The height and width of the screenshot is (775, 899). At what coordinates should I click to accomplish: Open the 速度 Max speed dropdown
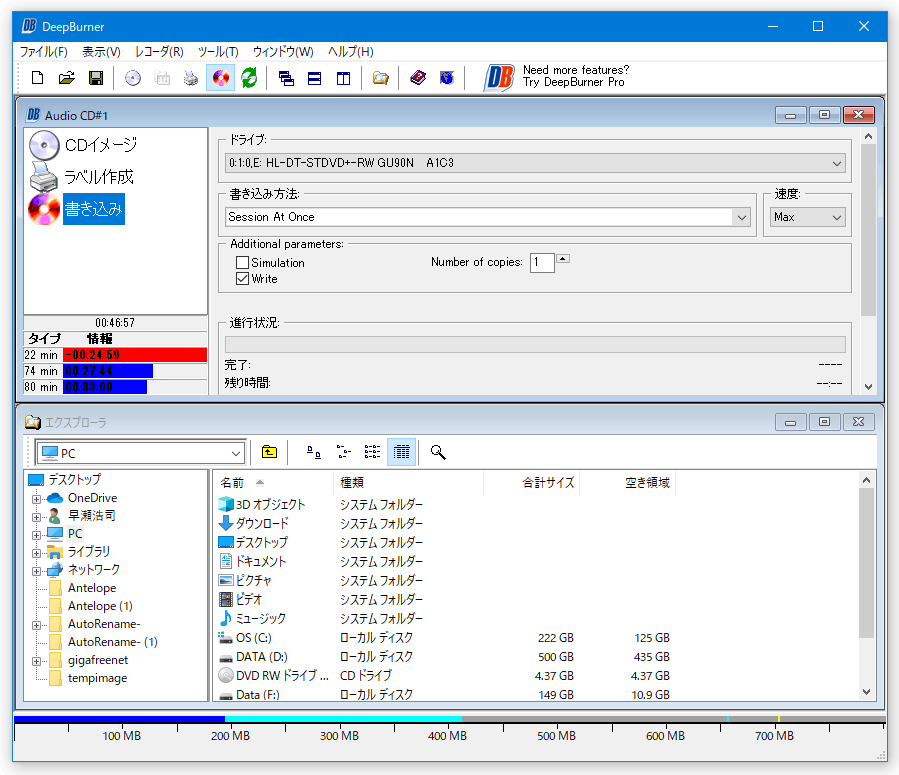tap(837, 217)
